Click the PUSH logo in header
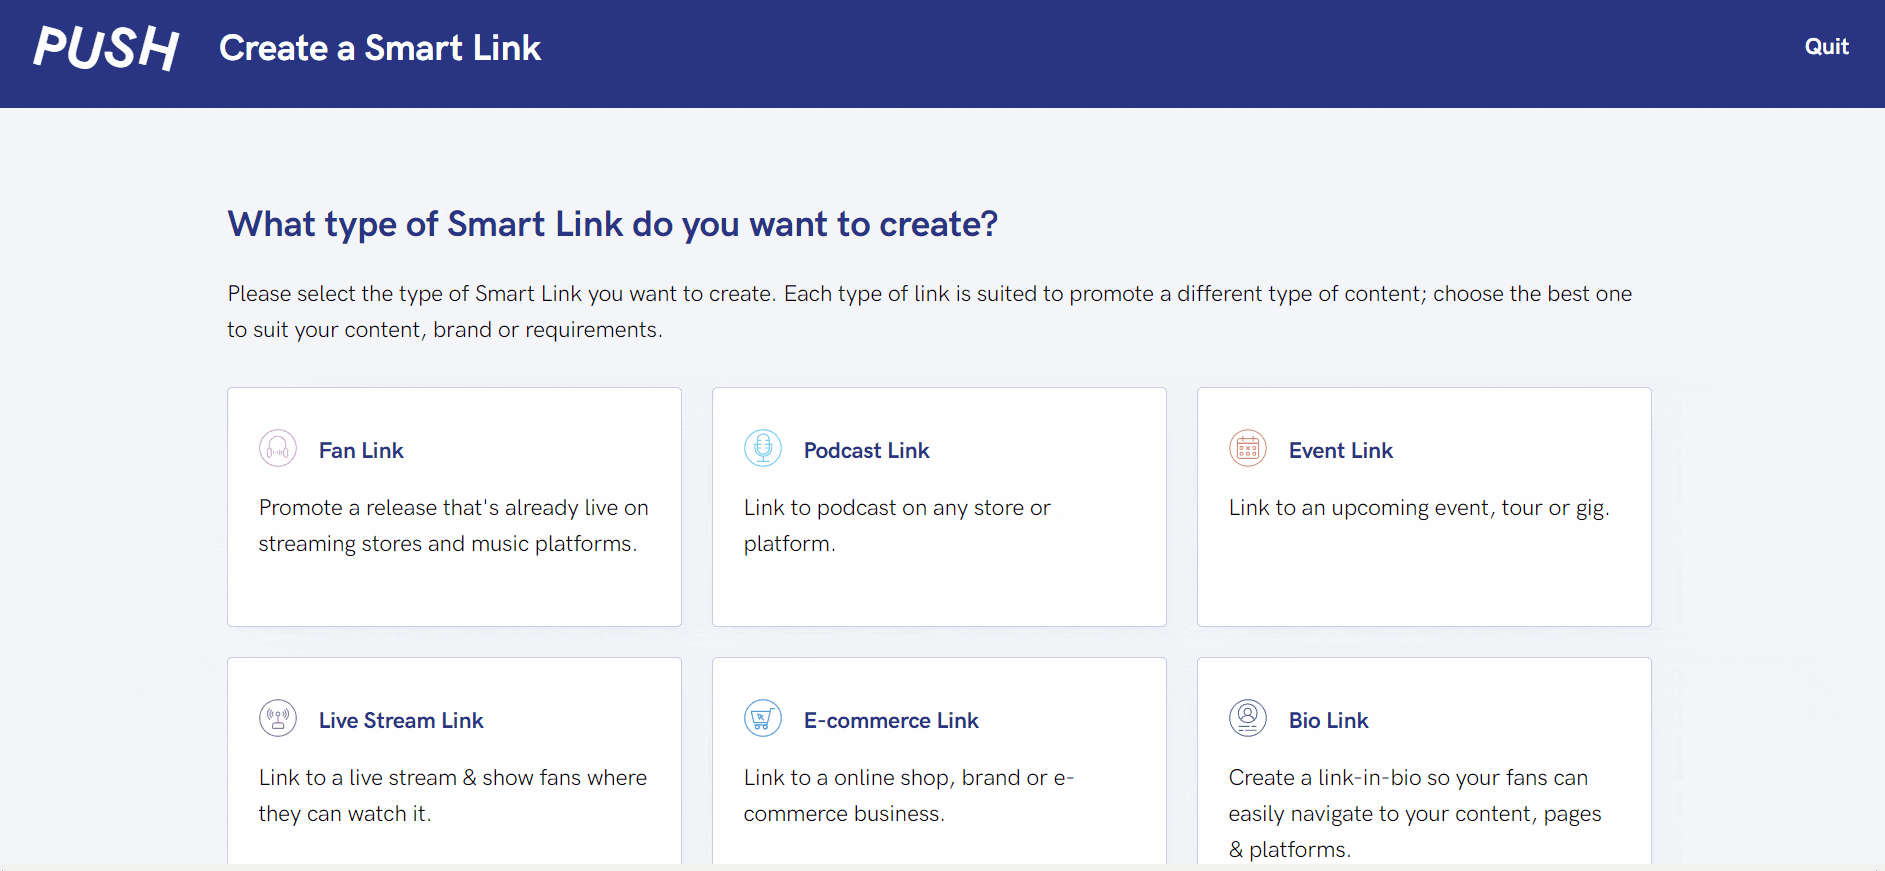 click(106, 47)
